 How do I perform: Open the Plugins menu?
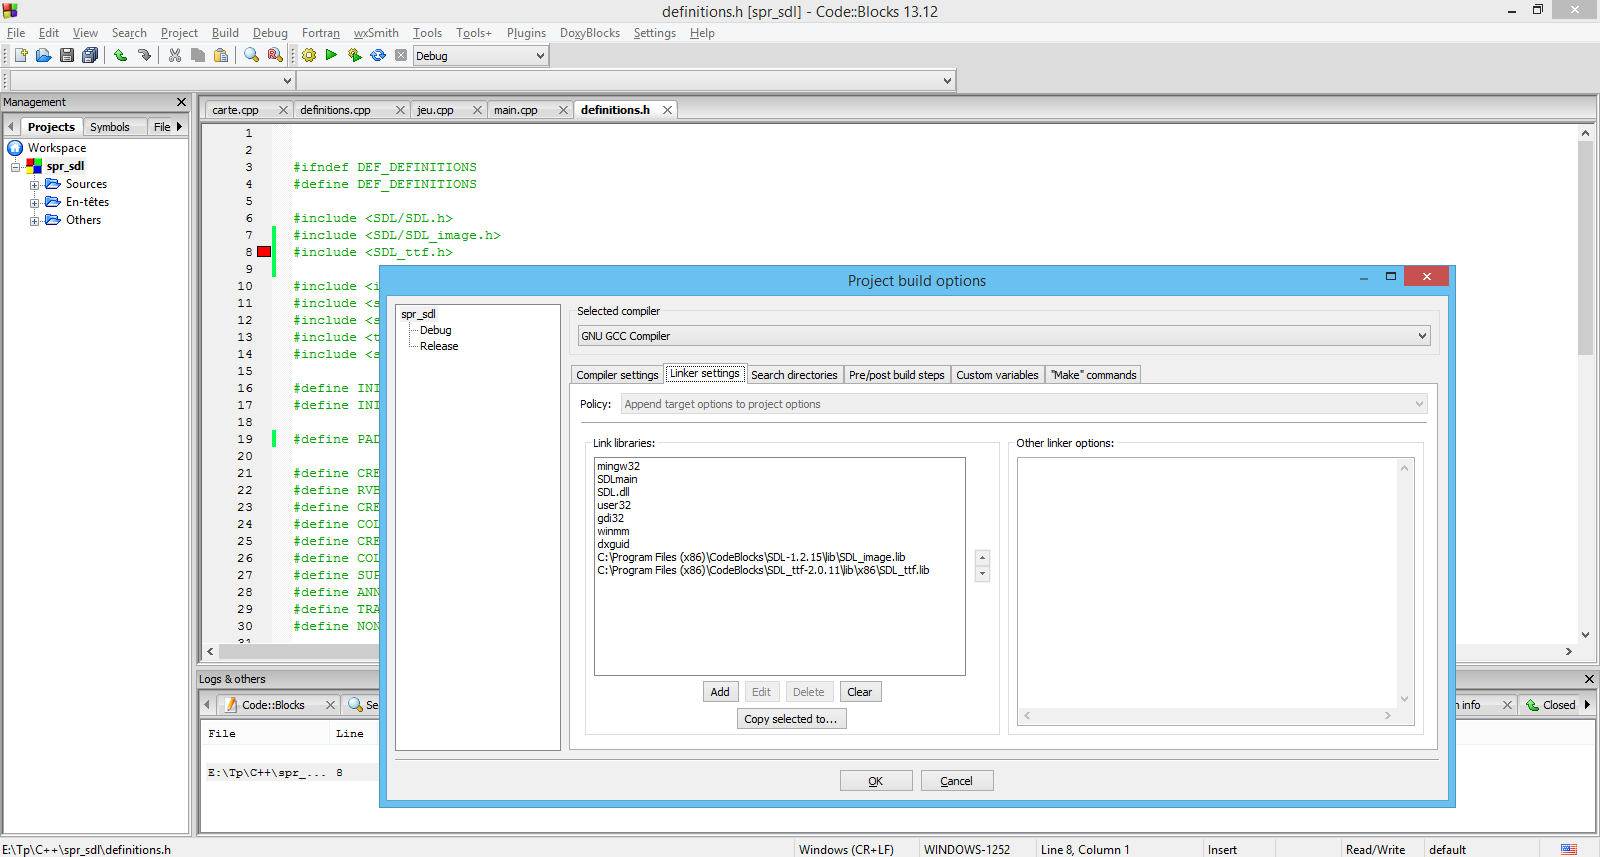[x=526, y=33]
